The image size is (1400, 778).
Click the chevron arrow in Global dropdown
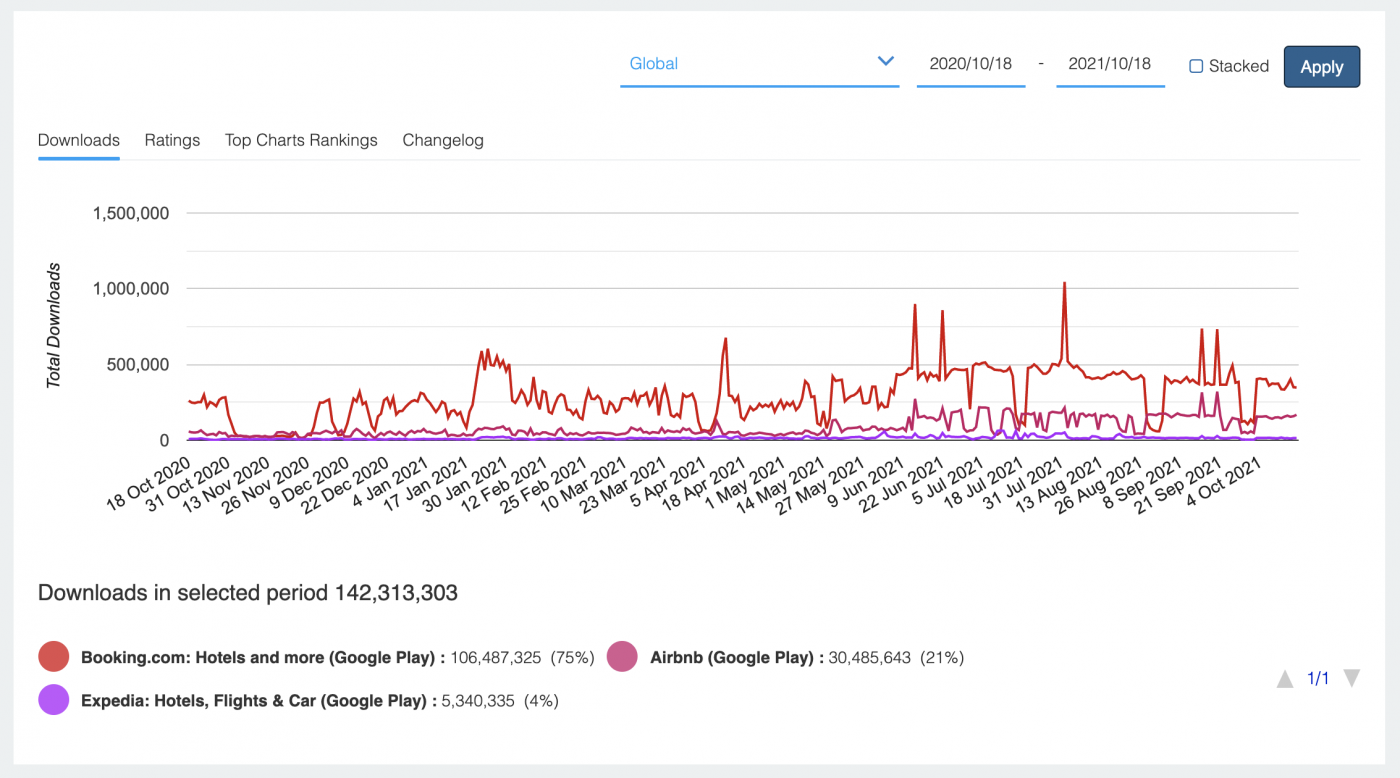click(x=885, y=62)
